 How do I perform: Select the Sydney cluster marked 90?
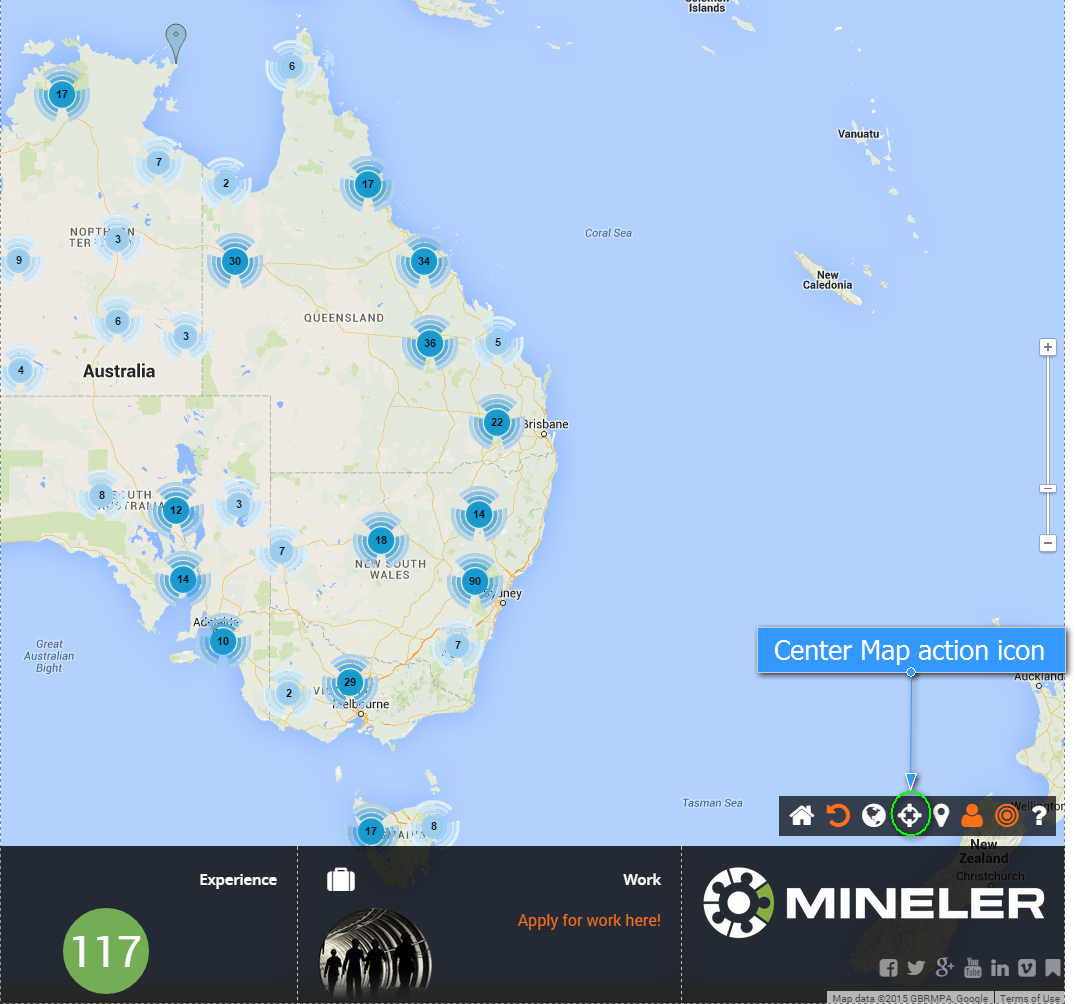click(x=475, y=581)
